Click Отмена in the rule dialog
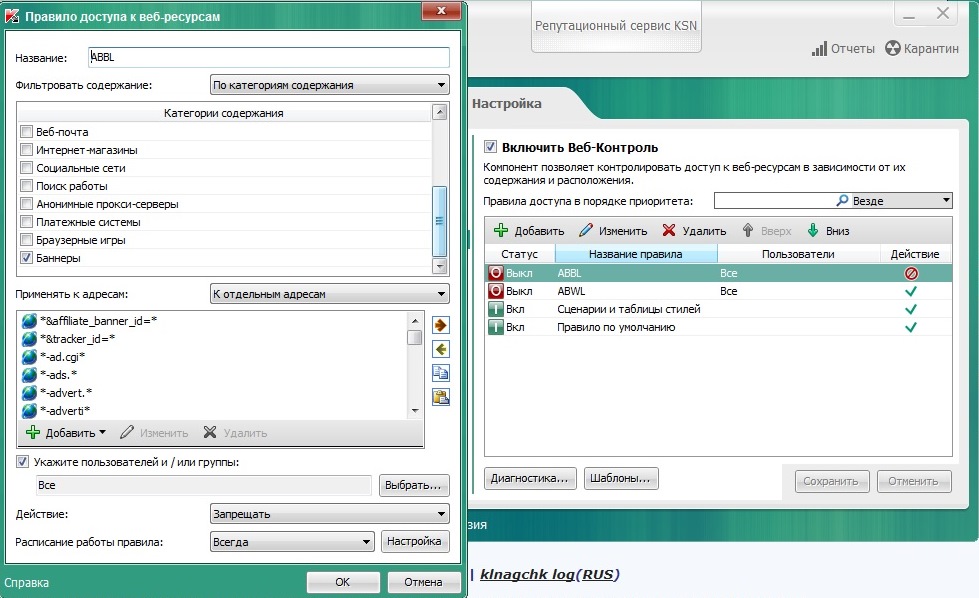The width and height of the screenshot is (979, 598). point(423,582)
